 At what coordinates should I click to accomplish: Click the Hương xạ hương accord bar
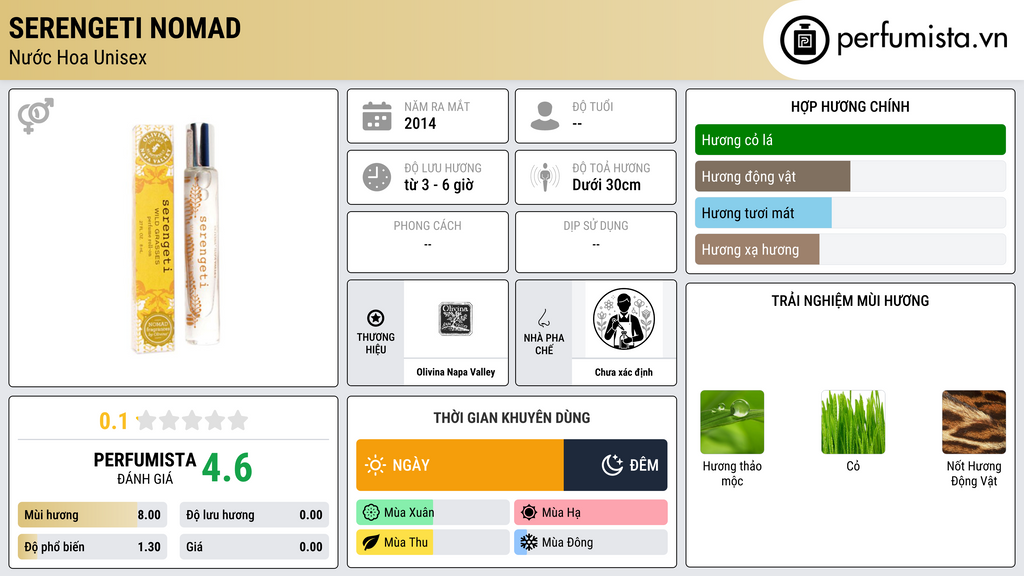coord(850,249)
